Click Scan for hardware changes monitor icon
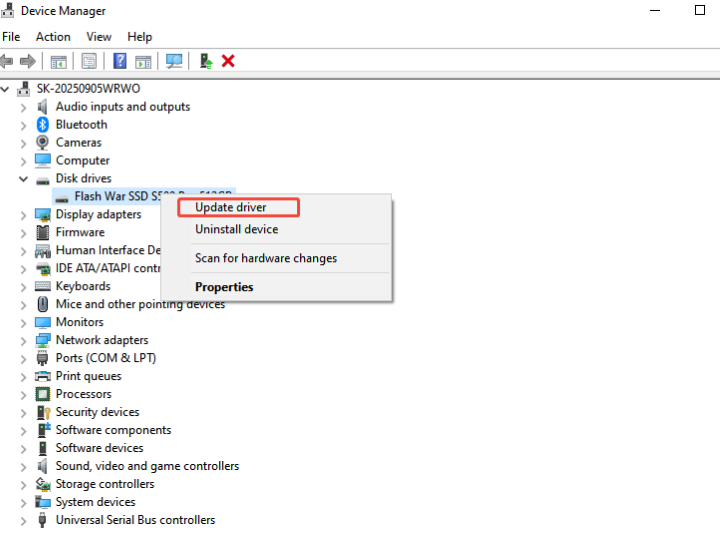720x535 pixels. [x=174, y=61]
